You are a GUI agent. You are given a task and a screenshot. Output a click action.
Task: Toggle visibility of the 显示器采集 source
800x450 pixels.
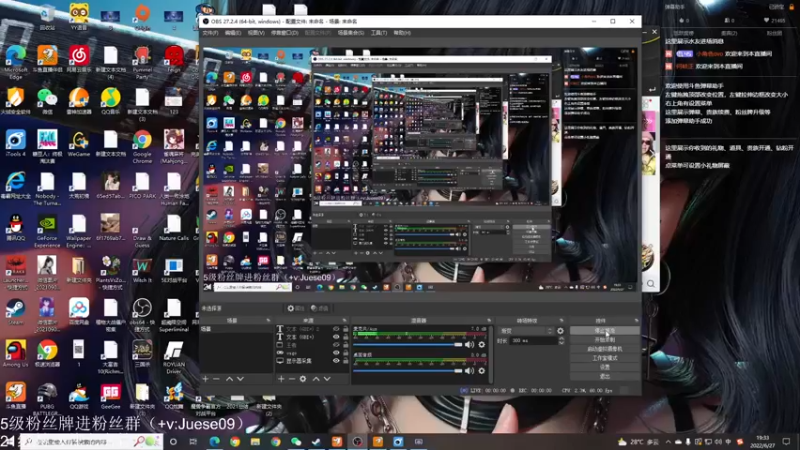point(336,361)
